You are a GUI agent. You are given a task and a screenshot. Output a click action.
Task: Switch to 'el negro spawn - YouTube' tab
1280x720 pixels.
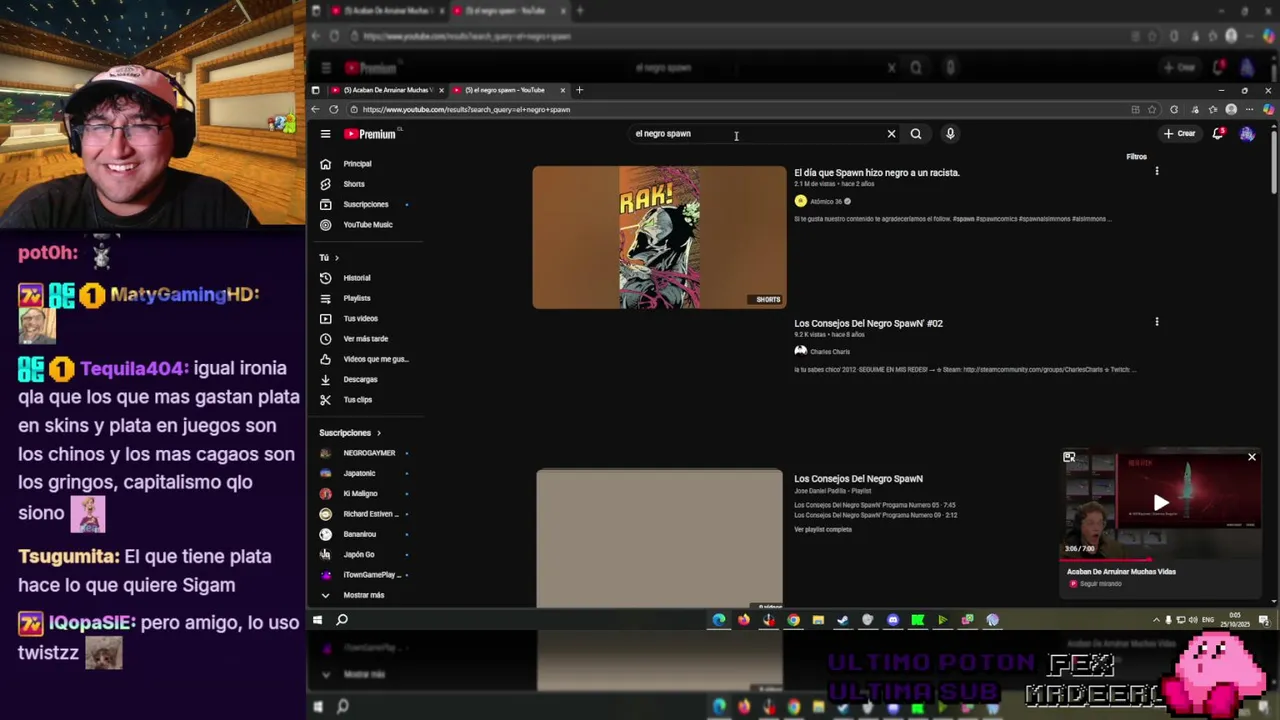(x=504, y=90)
